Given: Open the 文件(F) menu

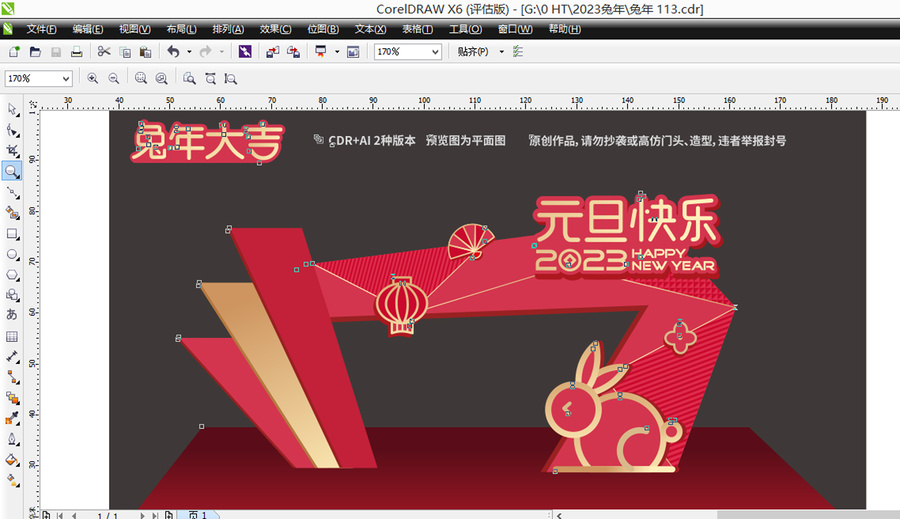Looking at the screenshot, I should (x=41, y=29).
